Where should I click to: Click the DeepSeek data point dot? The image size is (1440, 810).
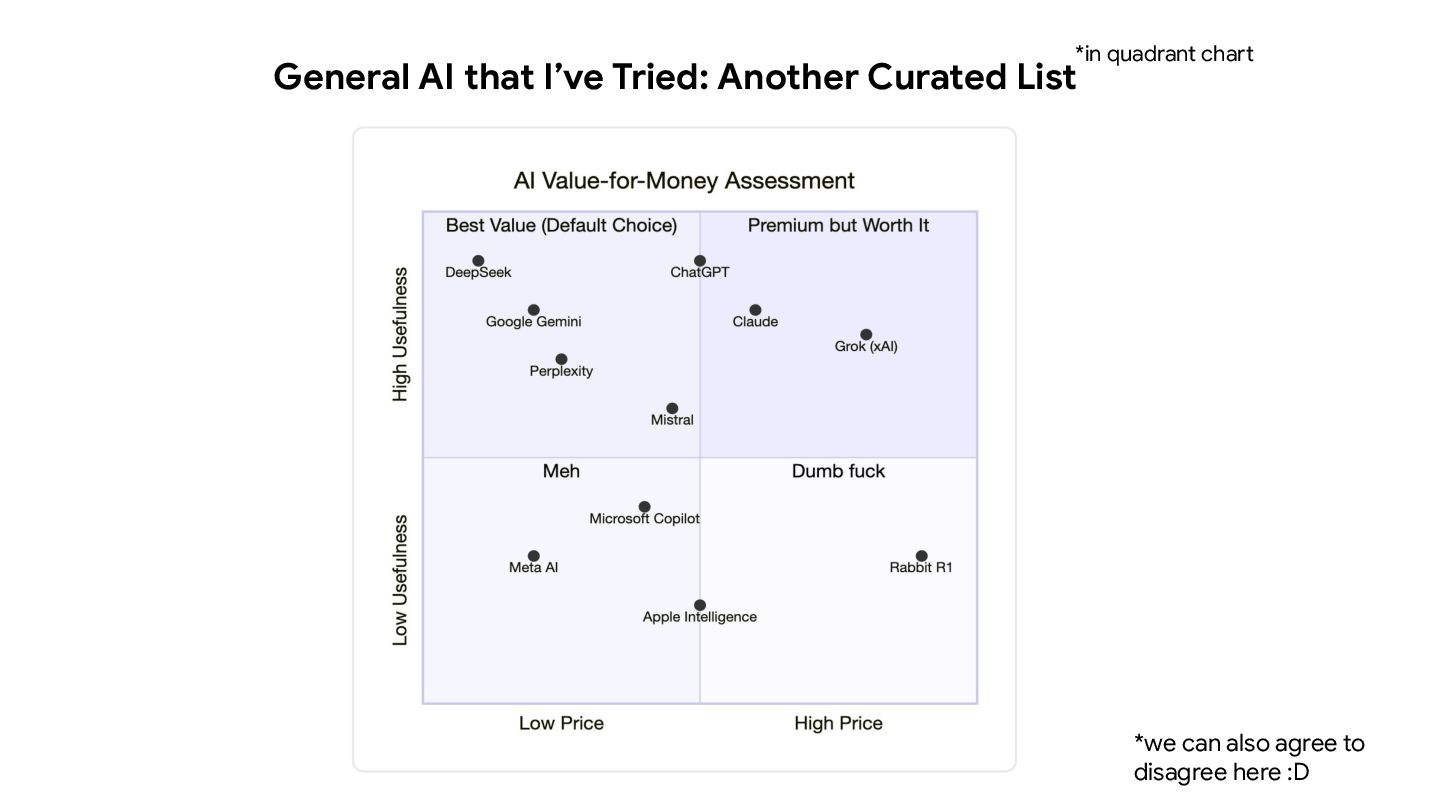click(478, 261)
